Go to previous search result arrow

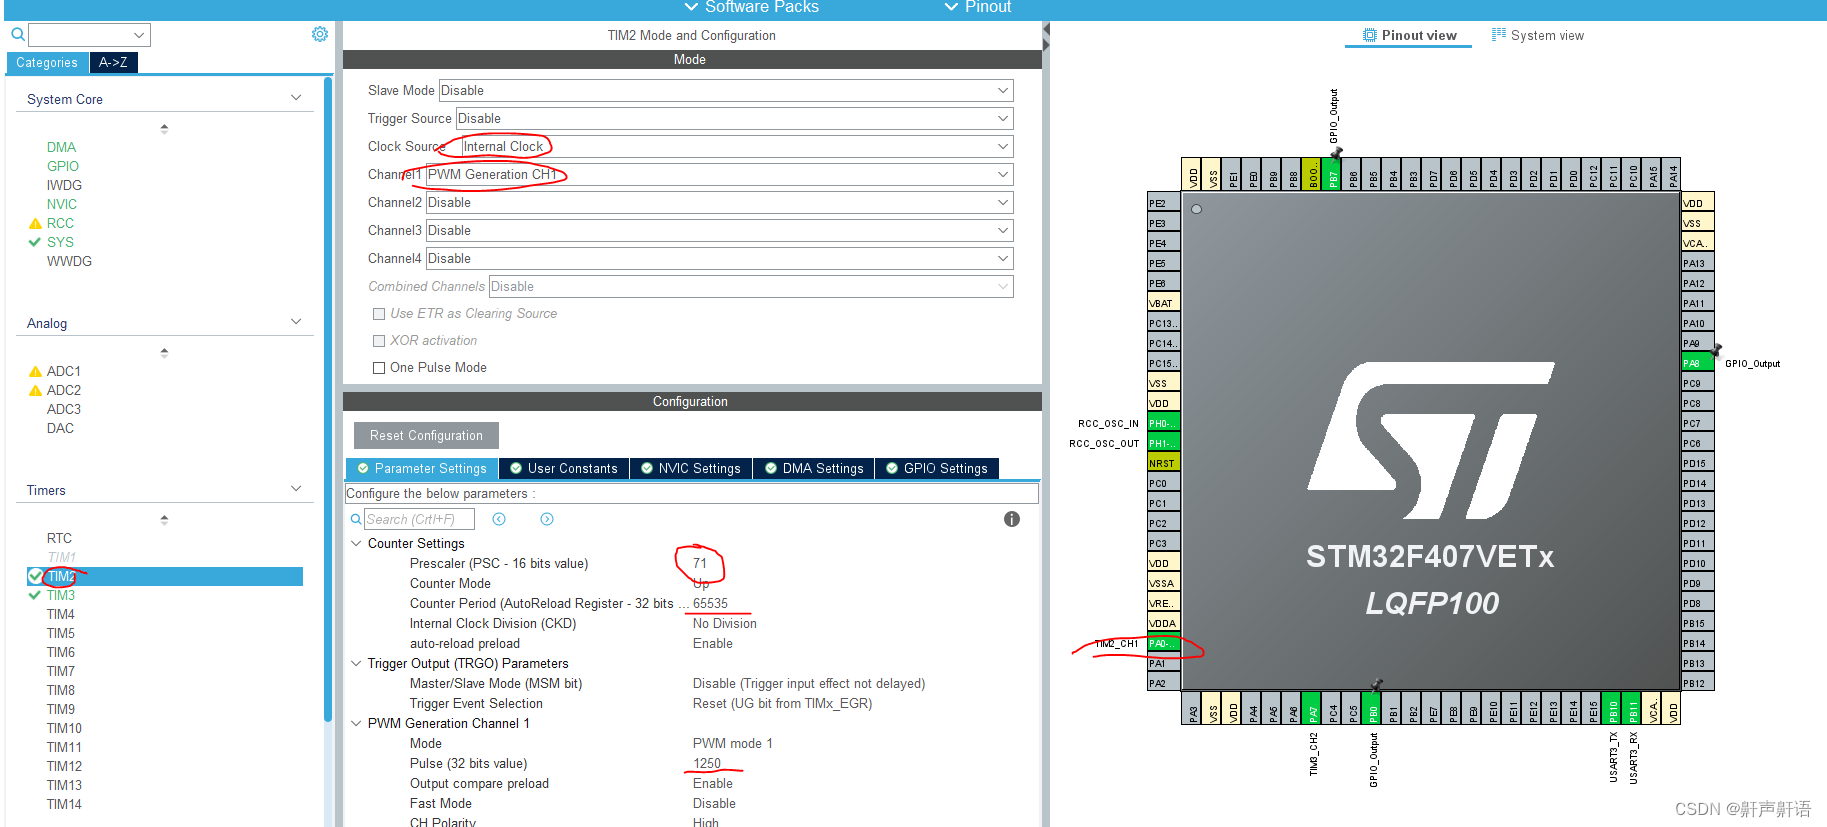(499, 519)
